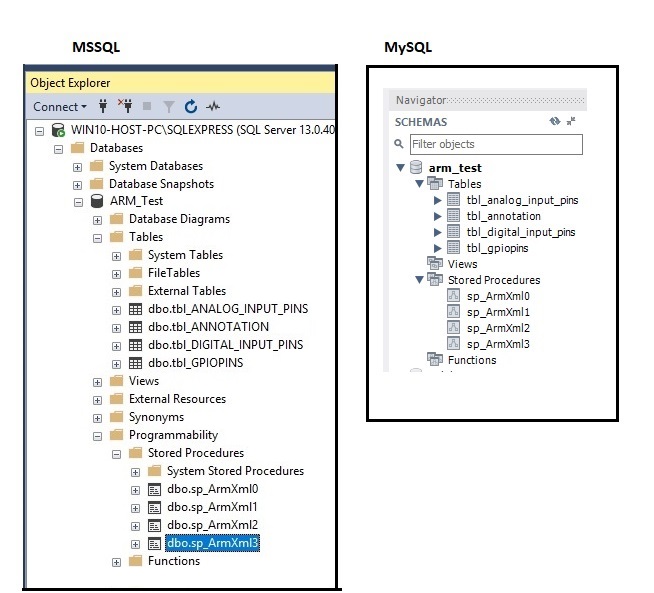Collapse MySQL Stored Procedures node
This screenshot has height=593, width=654.
click(420, 280)
